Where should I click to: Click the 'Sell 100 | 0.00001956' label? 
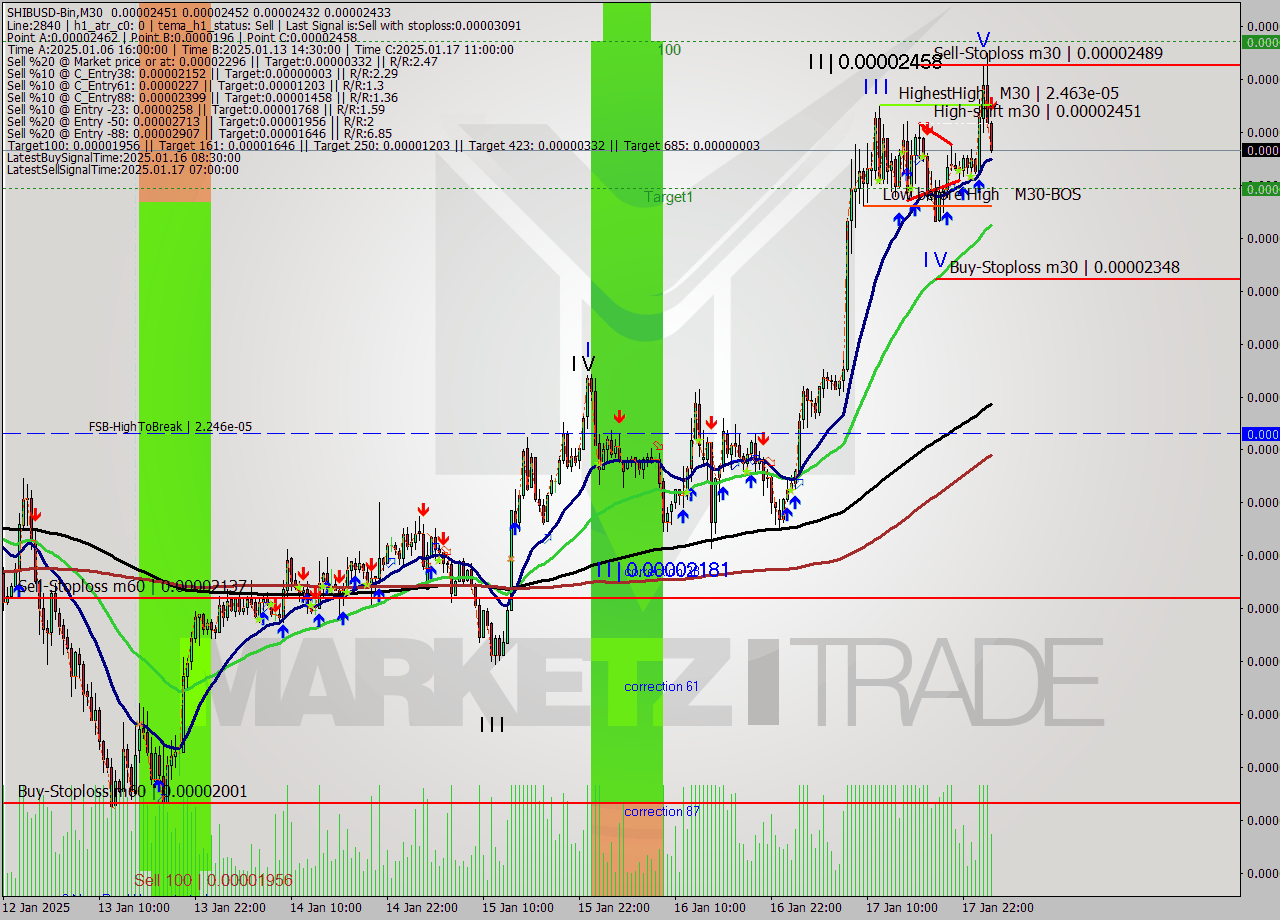point(213,880)
